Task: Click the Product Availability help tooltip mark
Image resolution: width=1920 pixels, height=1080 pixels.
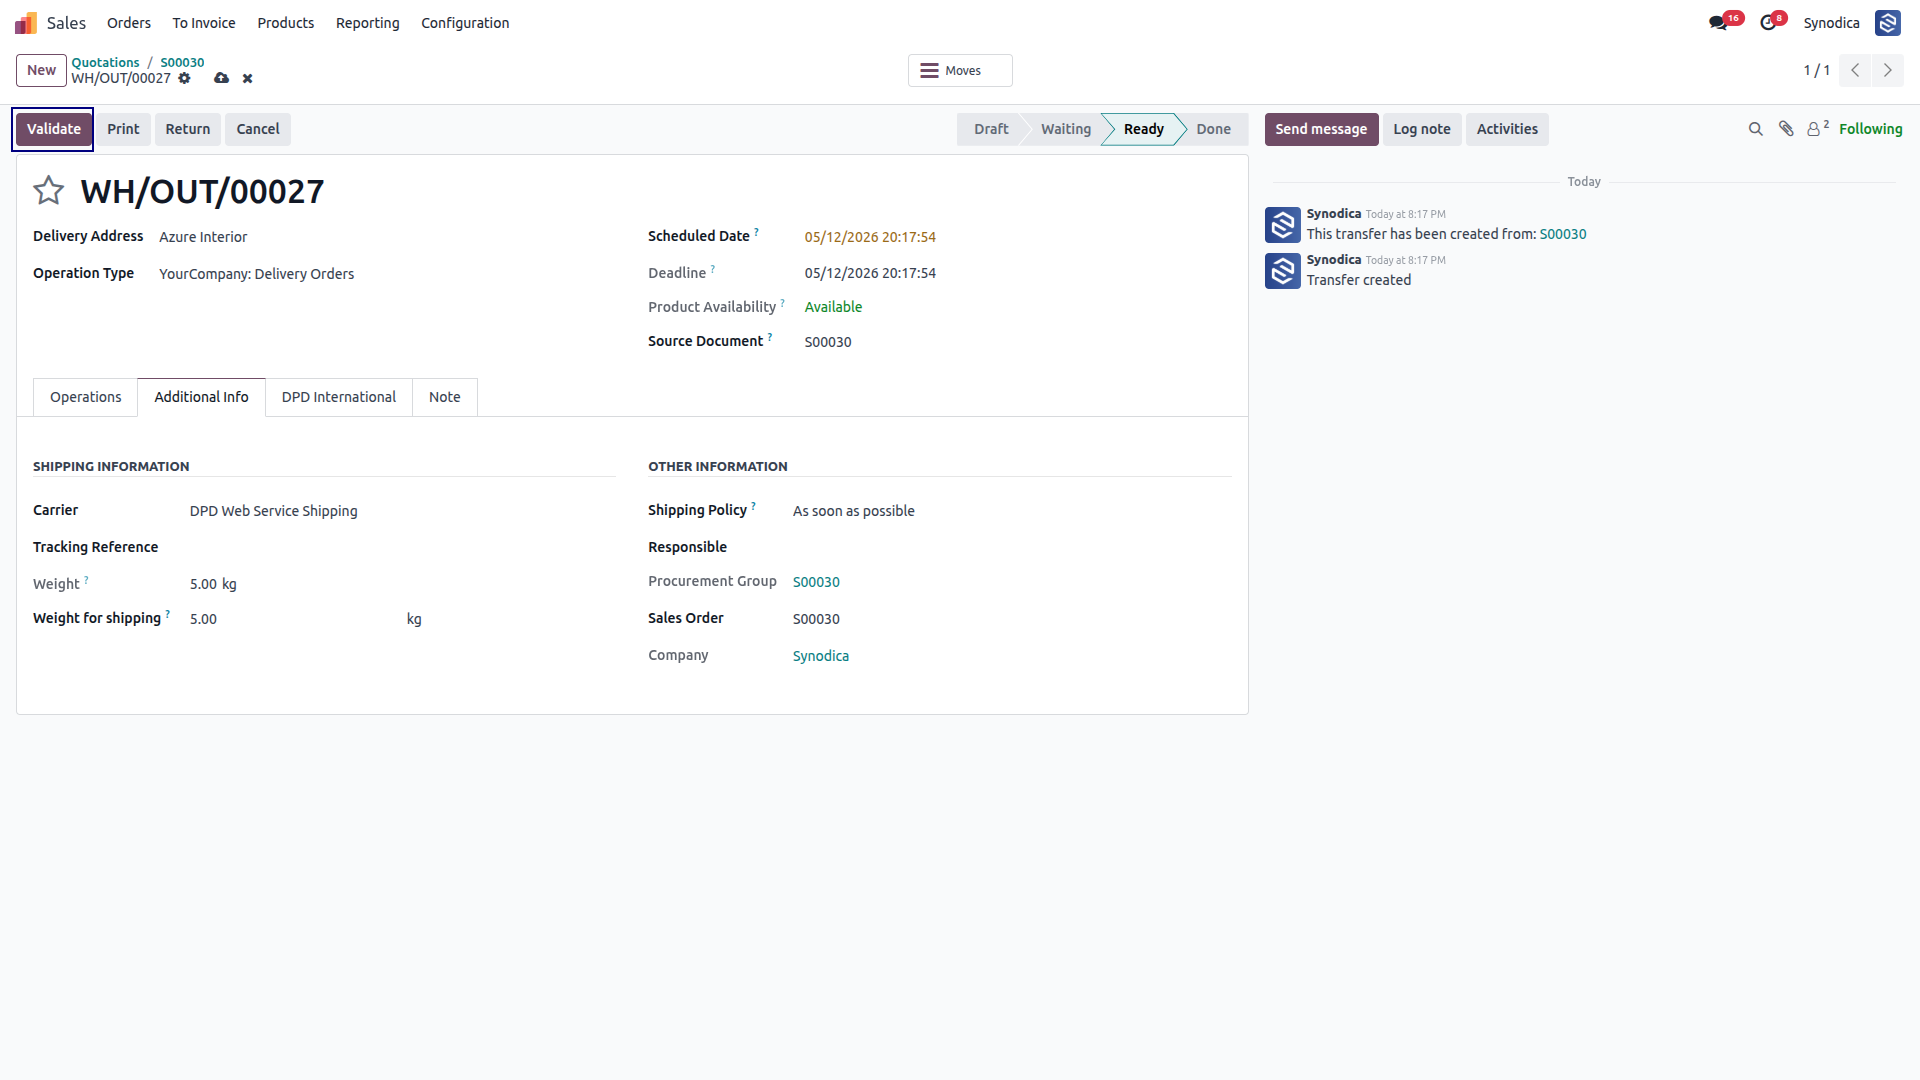Action: click(x=782, y=303)
